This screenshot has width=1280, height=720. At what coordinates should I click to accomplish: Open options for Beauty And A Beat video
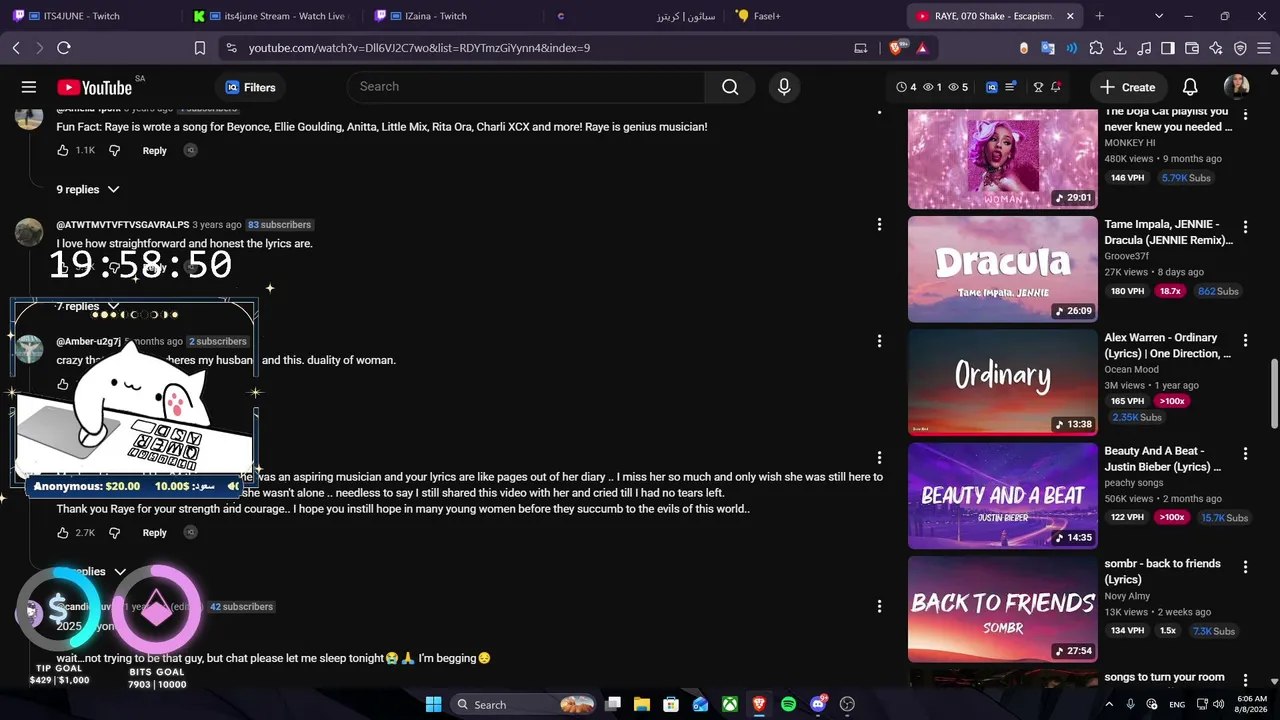click(x=1245, y=454)
